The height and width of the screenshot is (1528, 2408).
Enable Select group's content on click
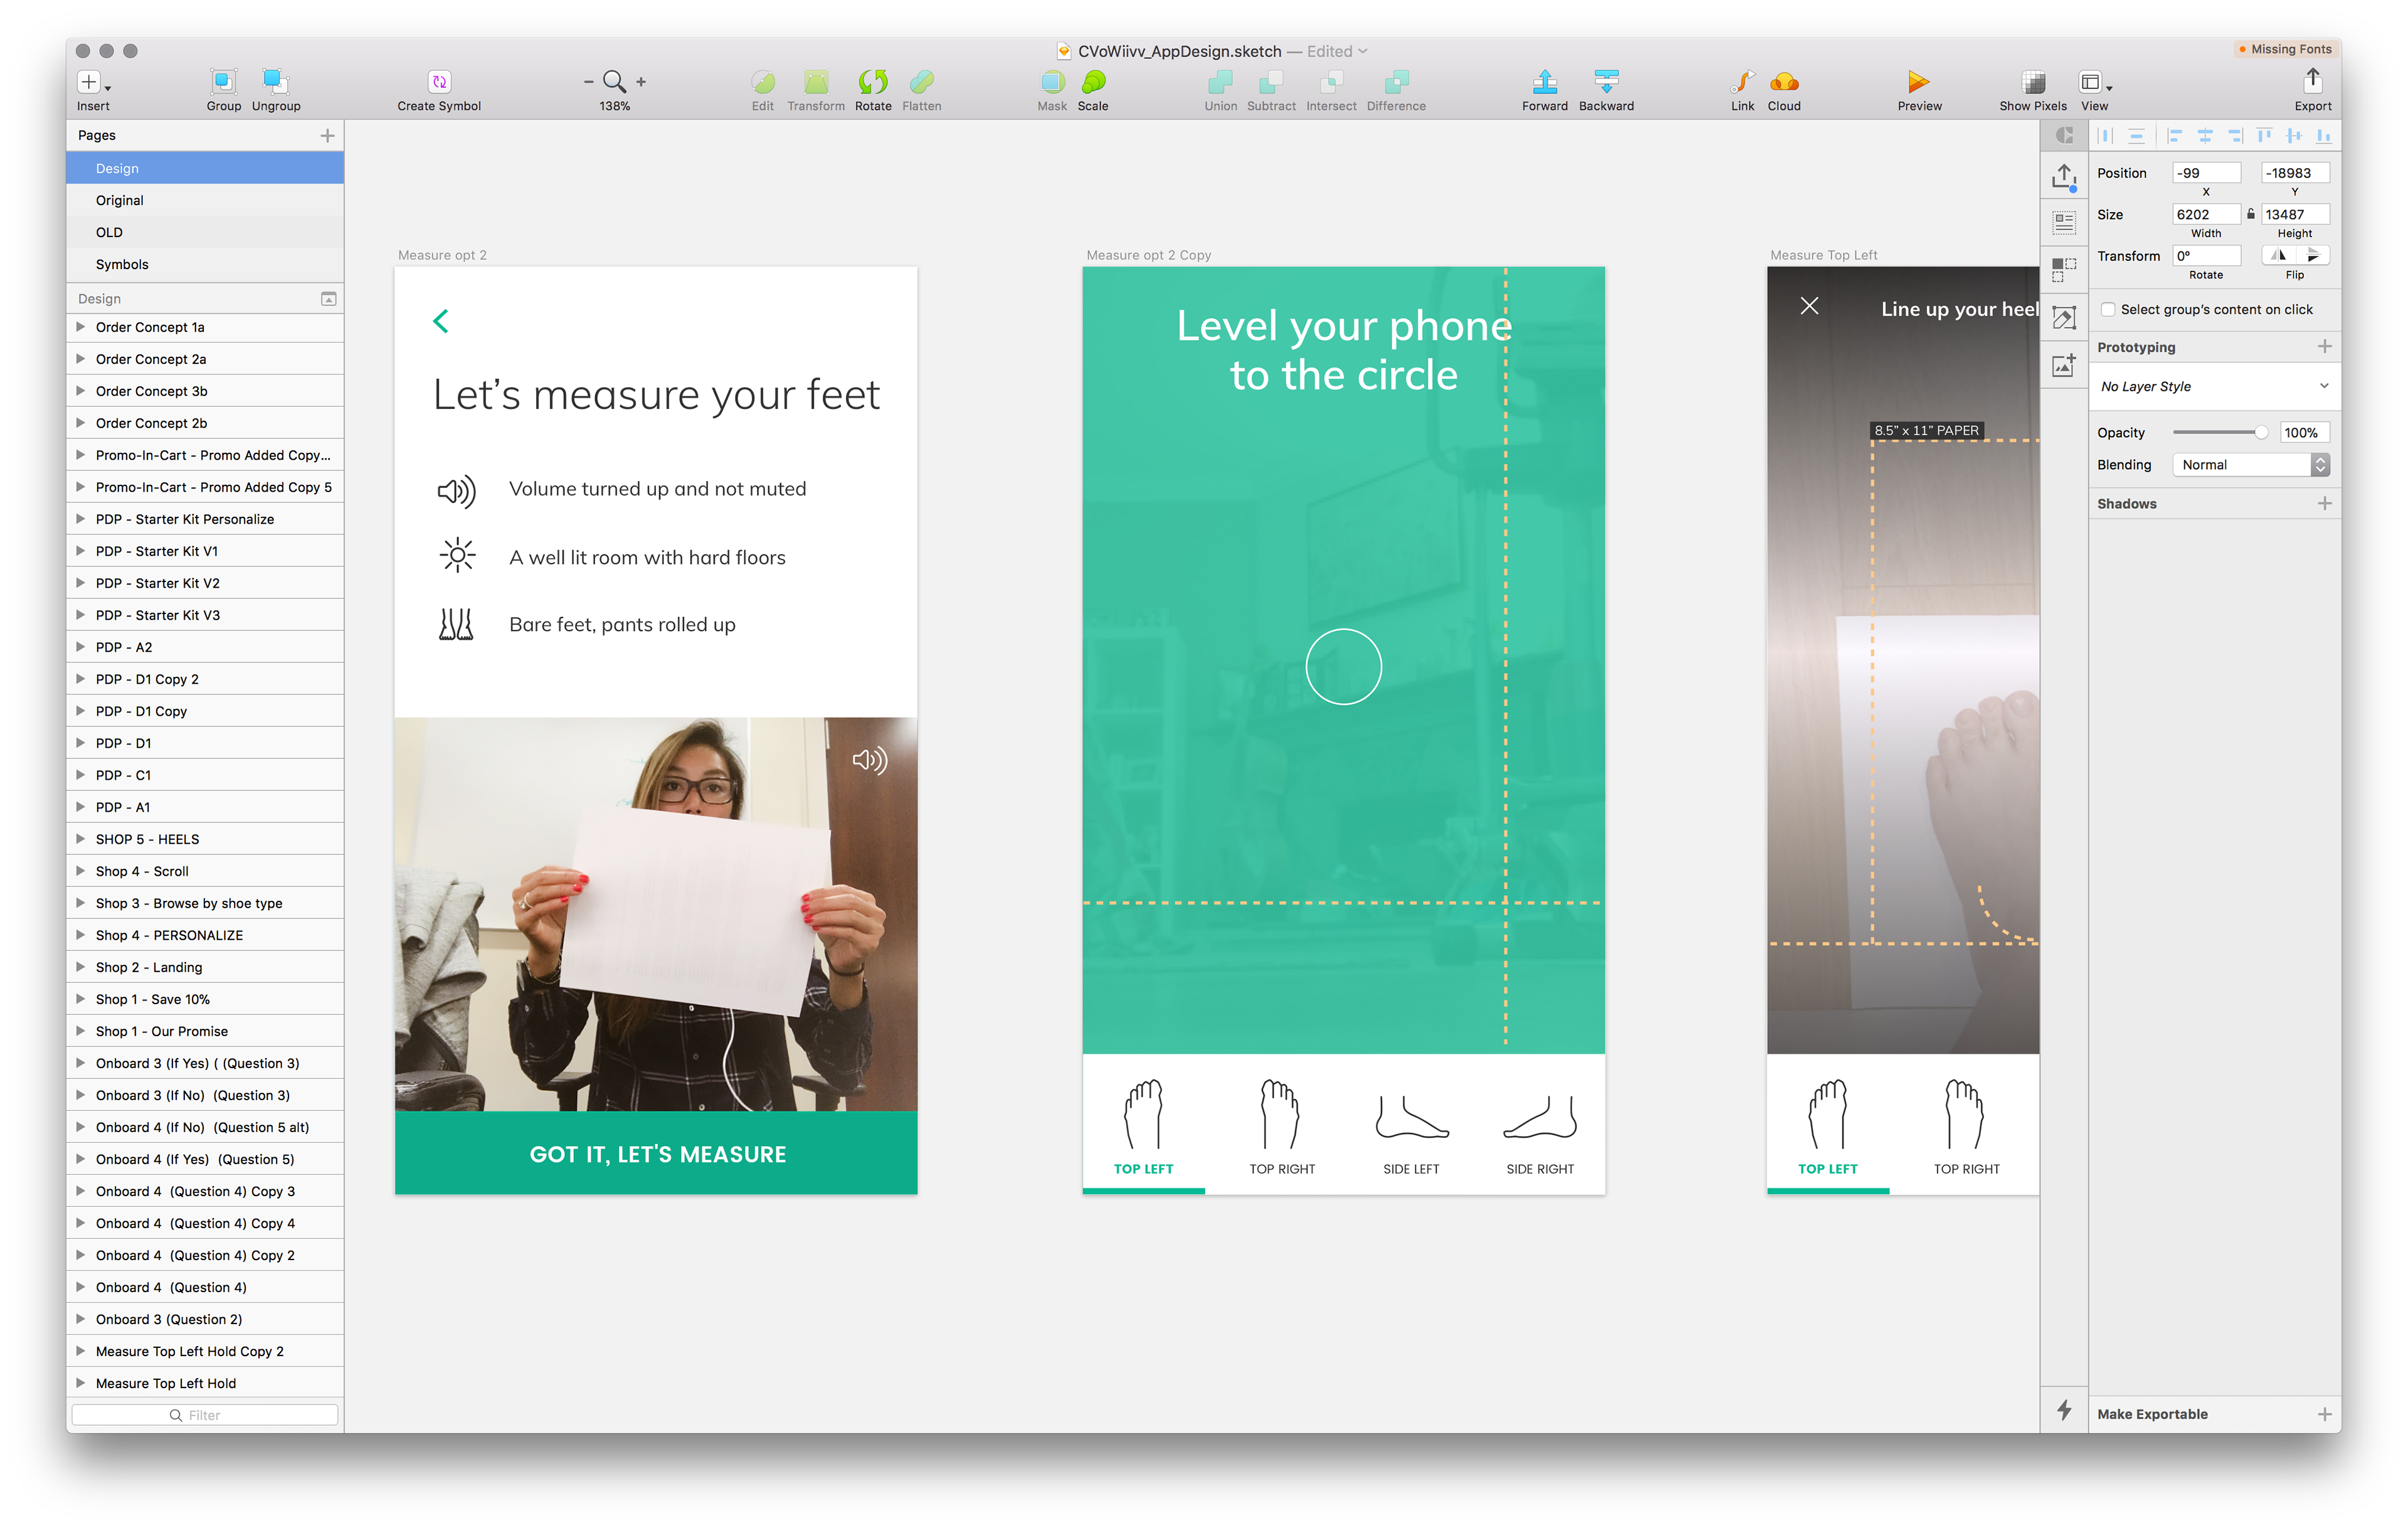(2108, 310)
